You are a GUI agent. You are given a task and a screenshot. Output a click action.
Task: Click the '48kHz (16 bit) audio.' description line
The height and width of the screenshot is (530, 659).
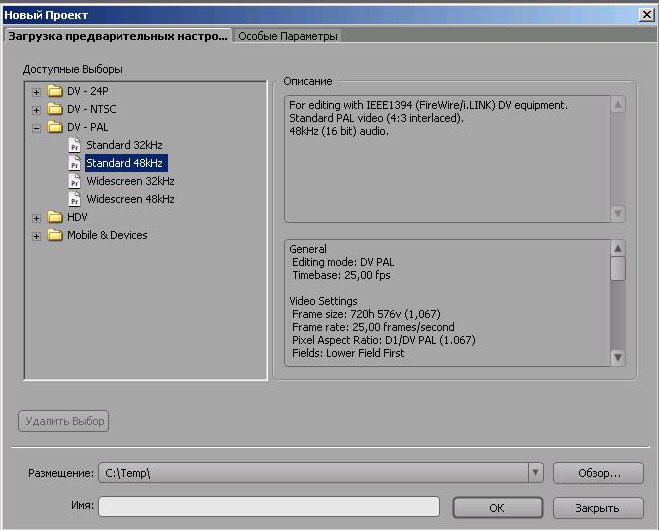tap(339, 131)
